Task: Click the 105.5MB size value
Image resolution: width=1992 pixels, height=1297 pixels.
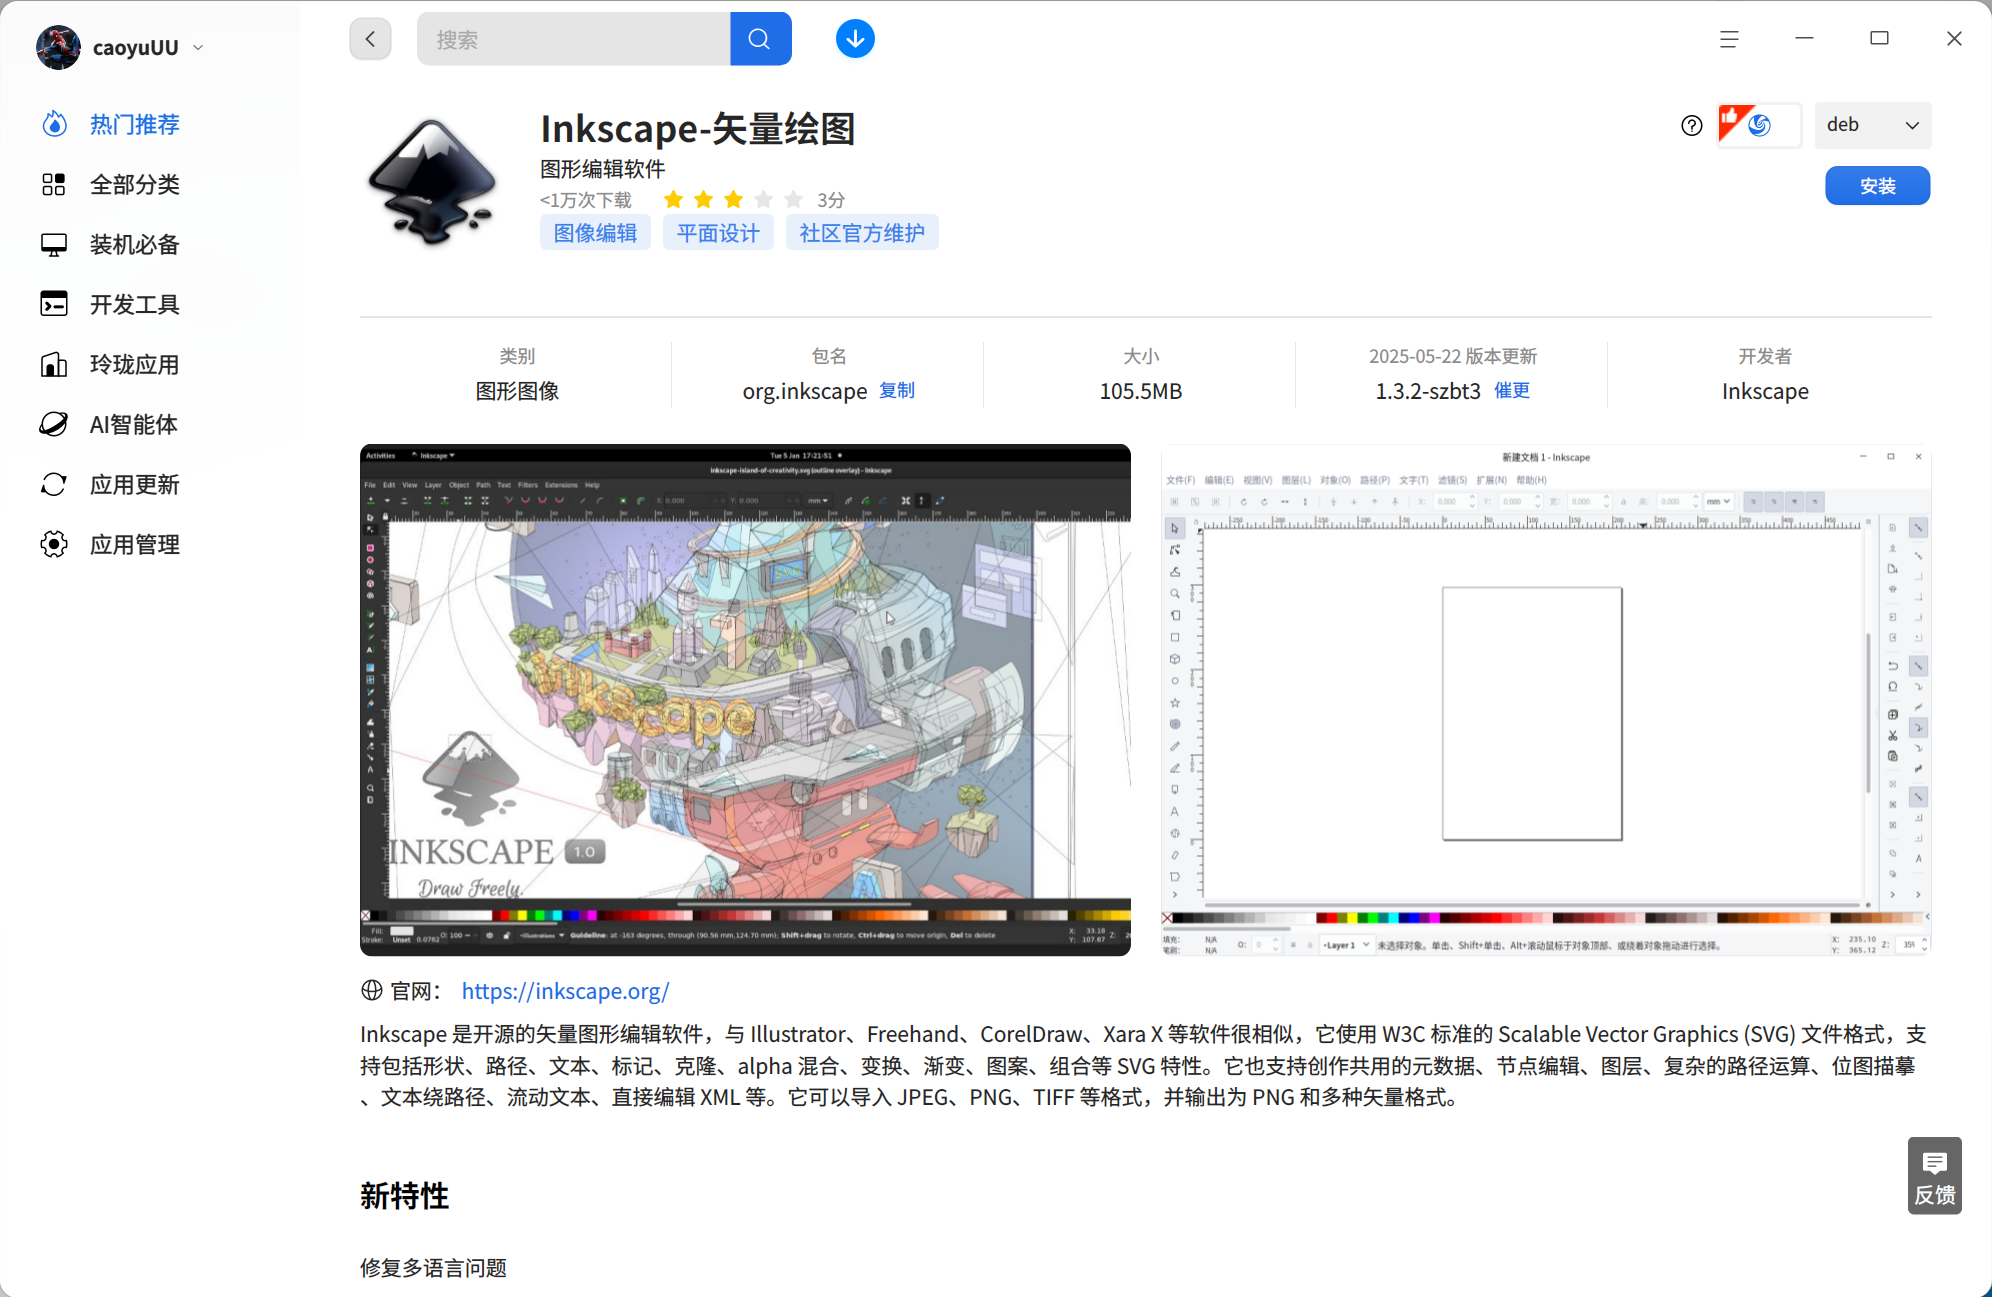Action: (x=1141, y=391)
